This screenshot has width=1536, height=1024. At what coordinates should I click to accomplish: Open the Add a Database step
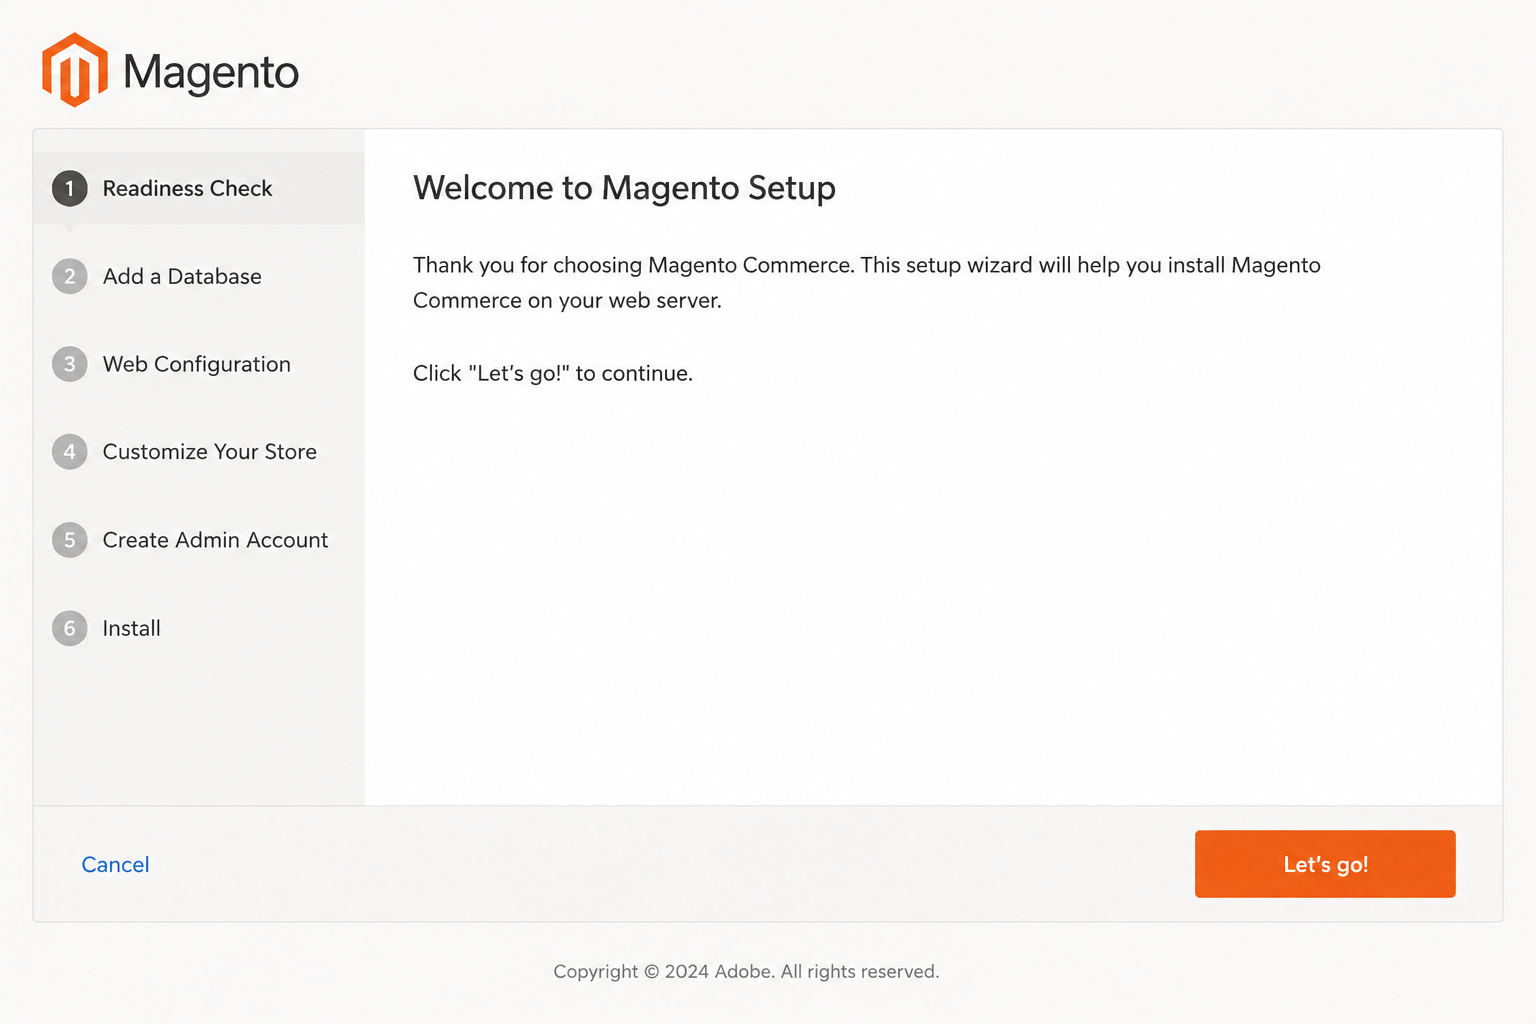coord(182,276)
